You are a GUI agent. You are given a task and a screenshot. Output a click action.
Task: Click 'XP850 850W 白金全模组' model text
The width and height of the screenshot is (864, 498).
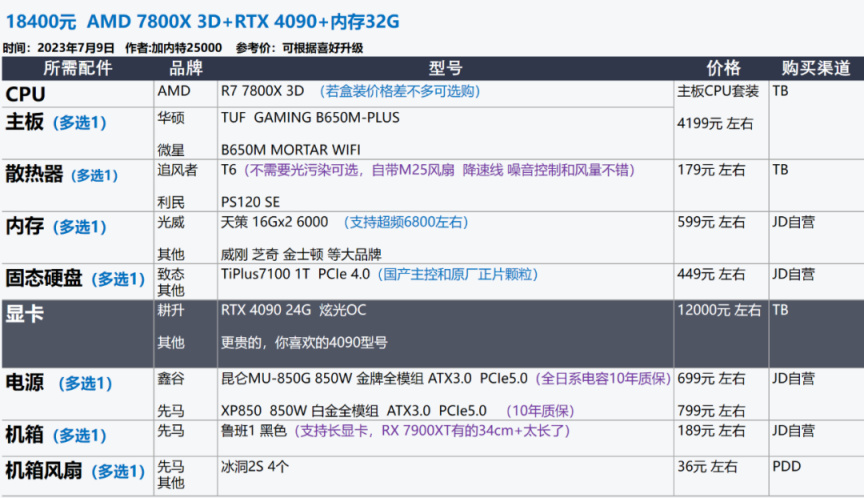[x=300, y=411]
